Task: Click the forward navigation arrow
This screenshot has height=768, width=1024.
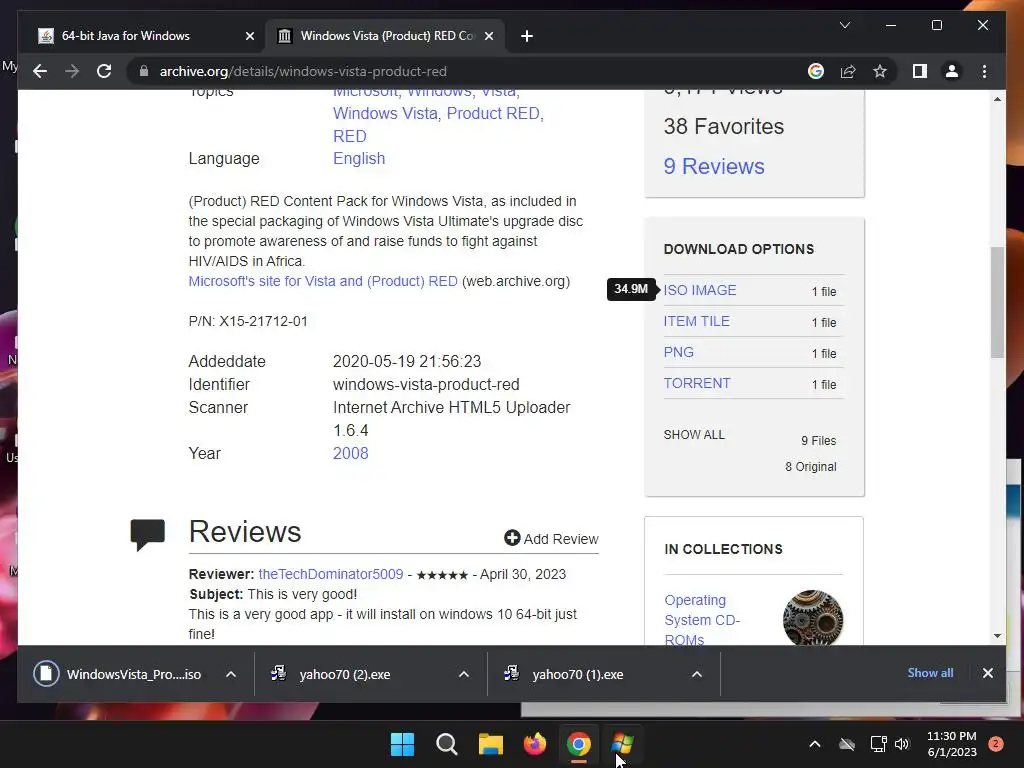Action: click(x=72, y=71)
